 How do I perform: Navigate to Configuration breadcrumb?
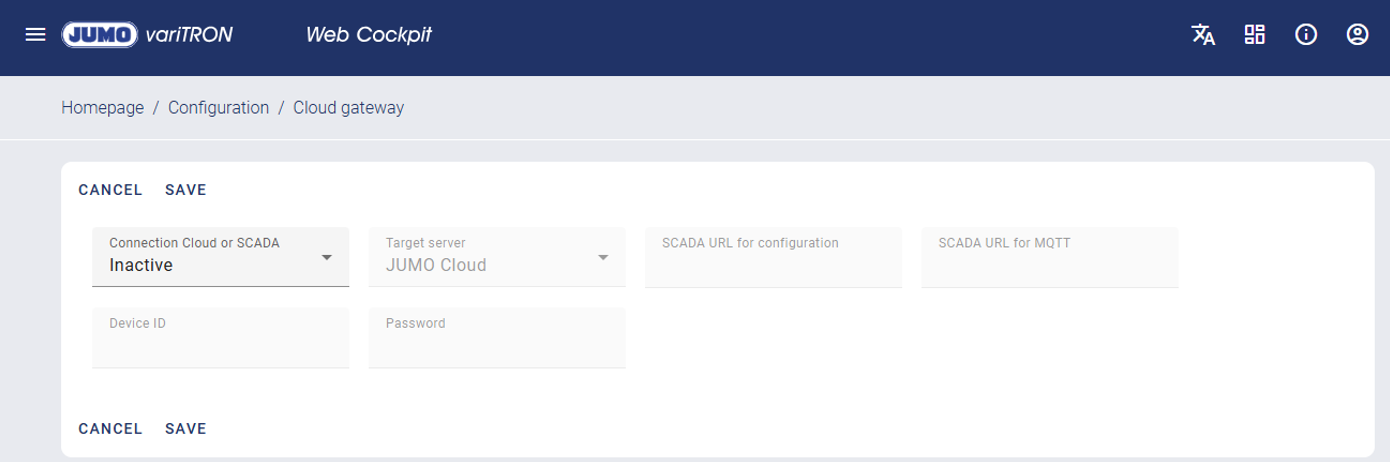click(218, 108)
